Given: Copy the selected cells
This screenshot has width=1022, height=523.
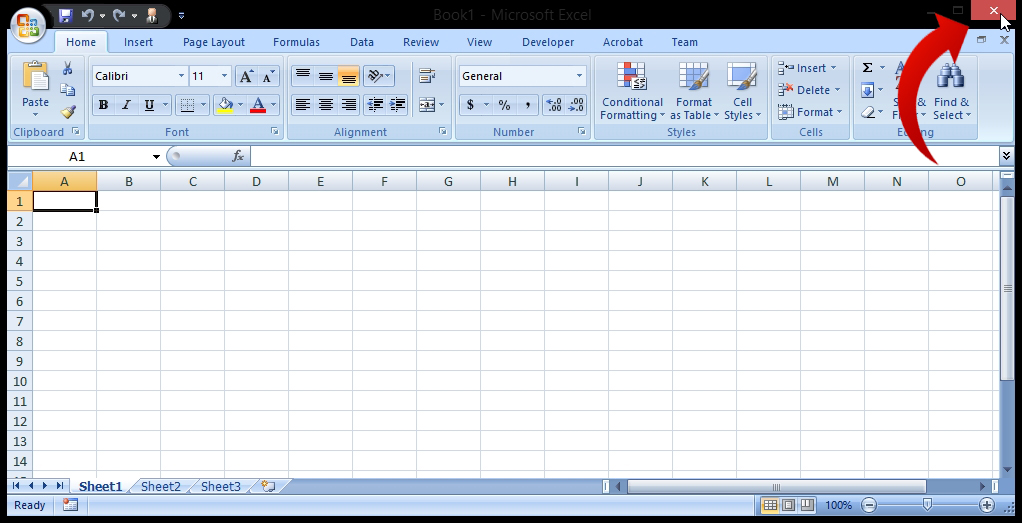Looking at the screenshot, I should 67,90.
